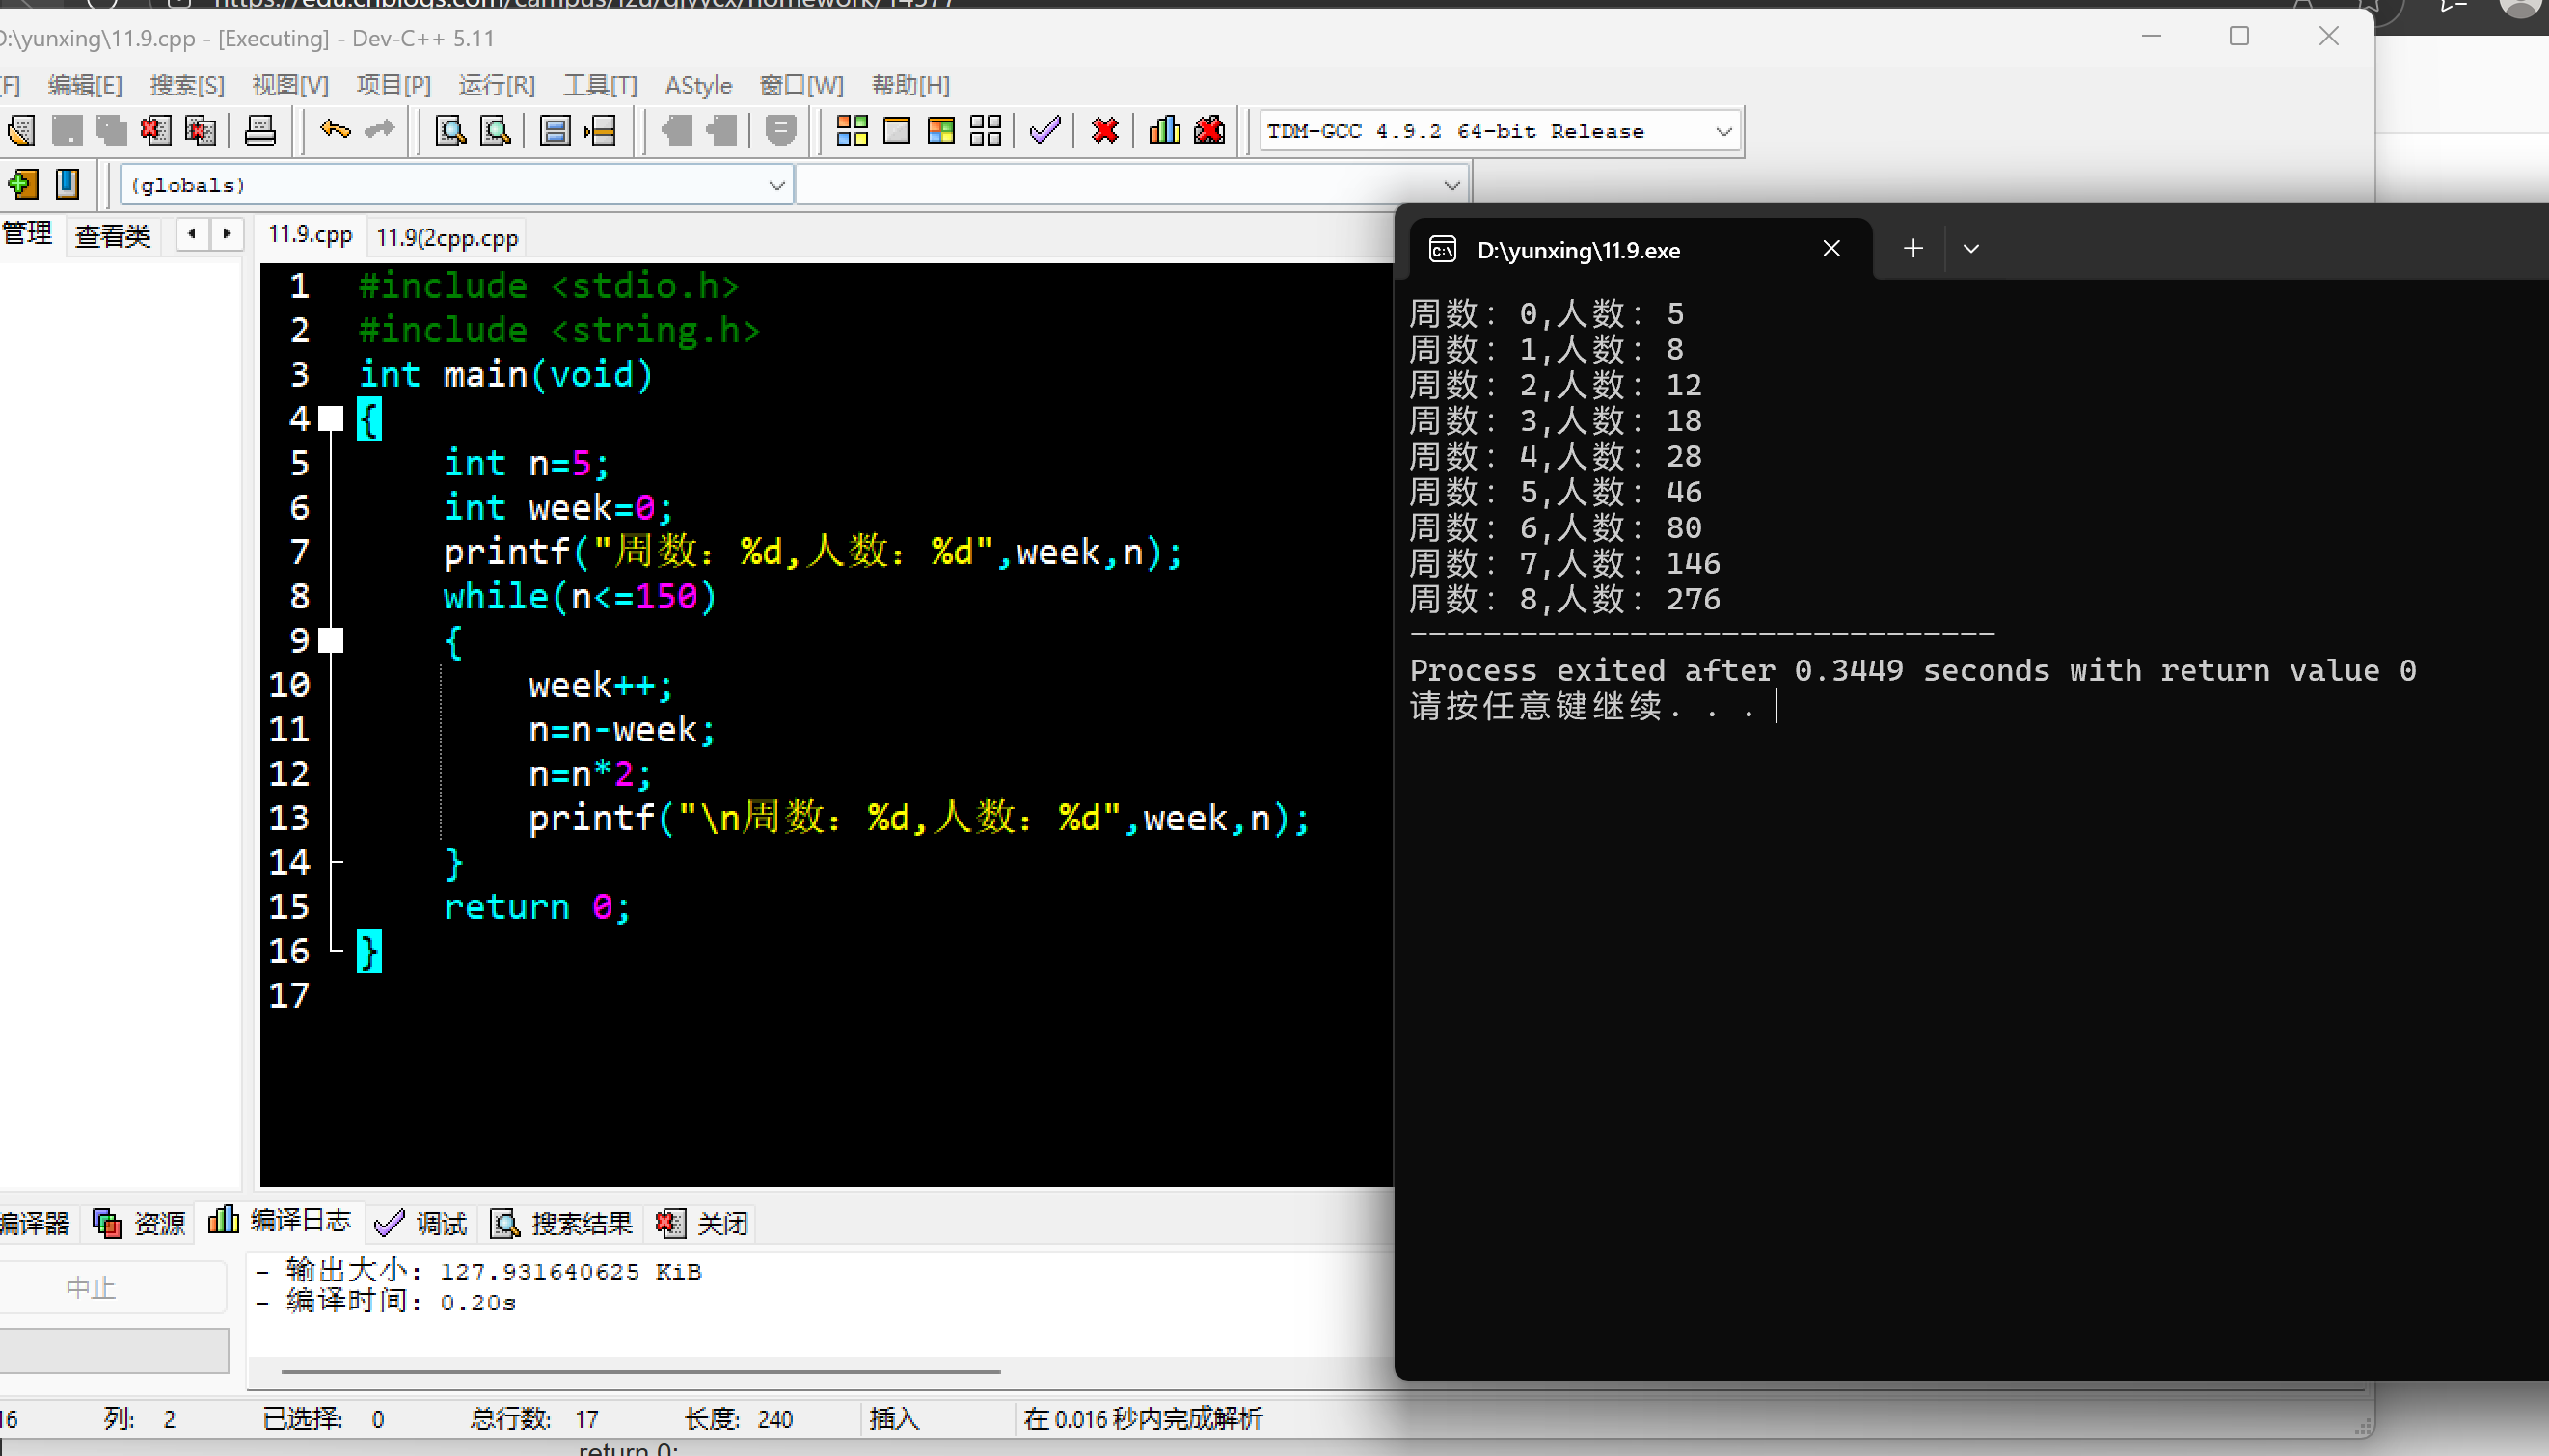Switch to the 11.9(2cpp.cpp tab

[x=447, y=238]
